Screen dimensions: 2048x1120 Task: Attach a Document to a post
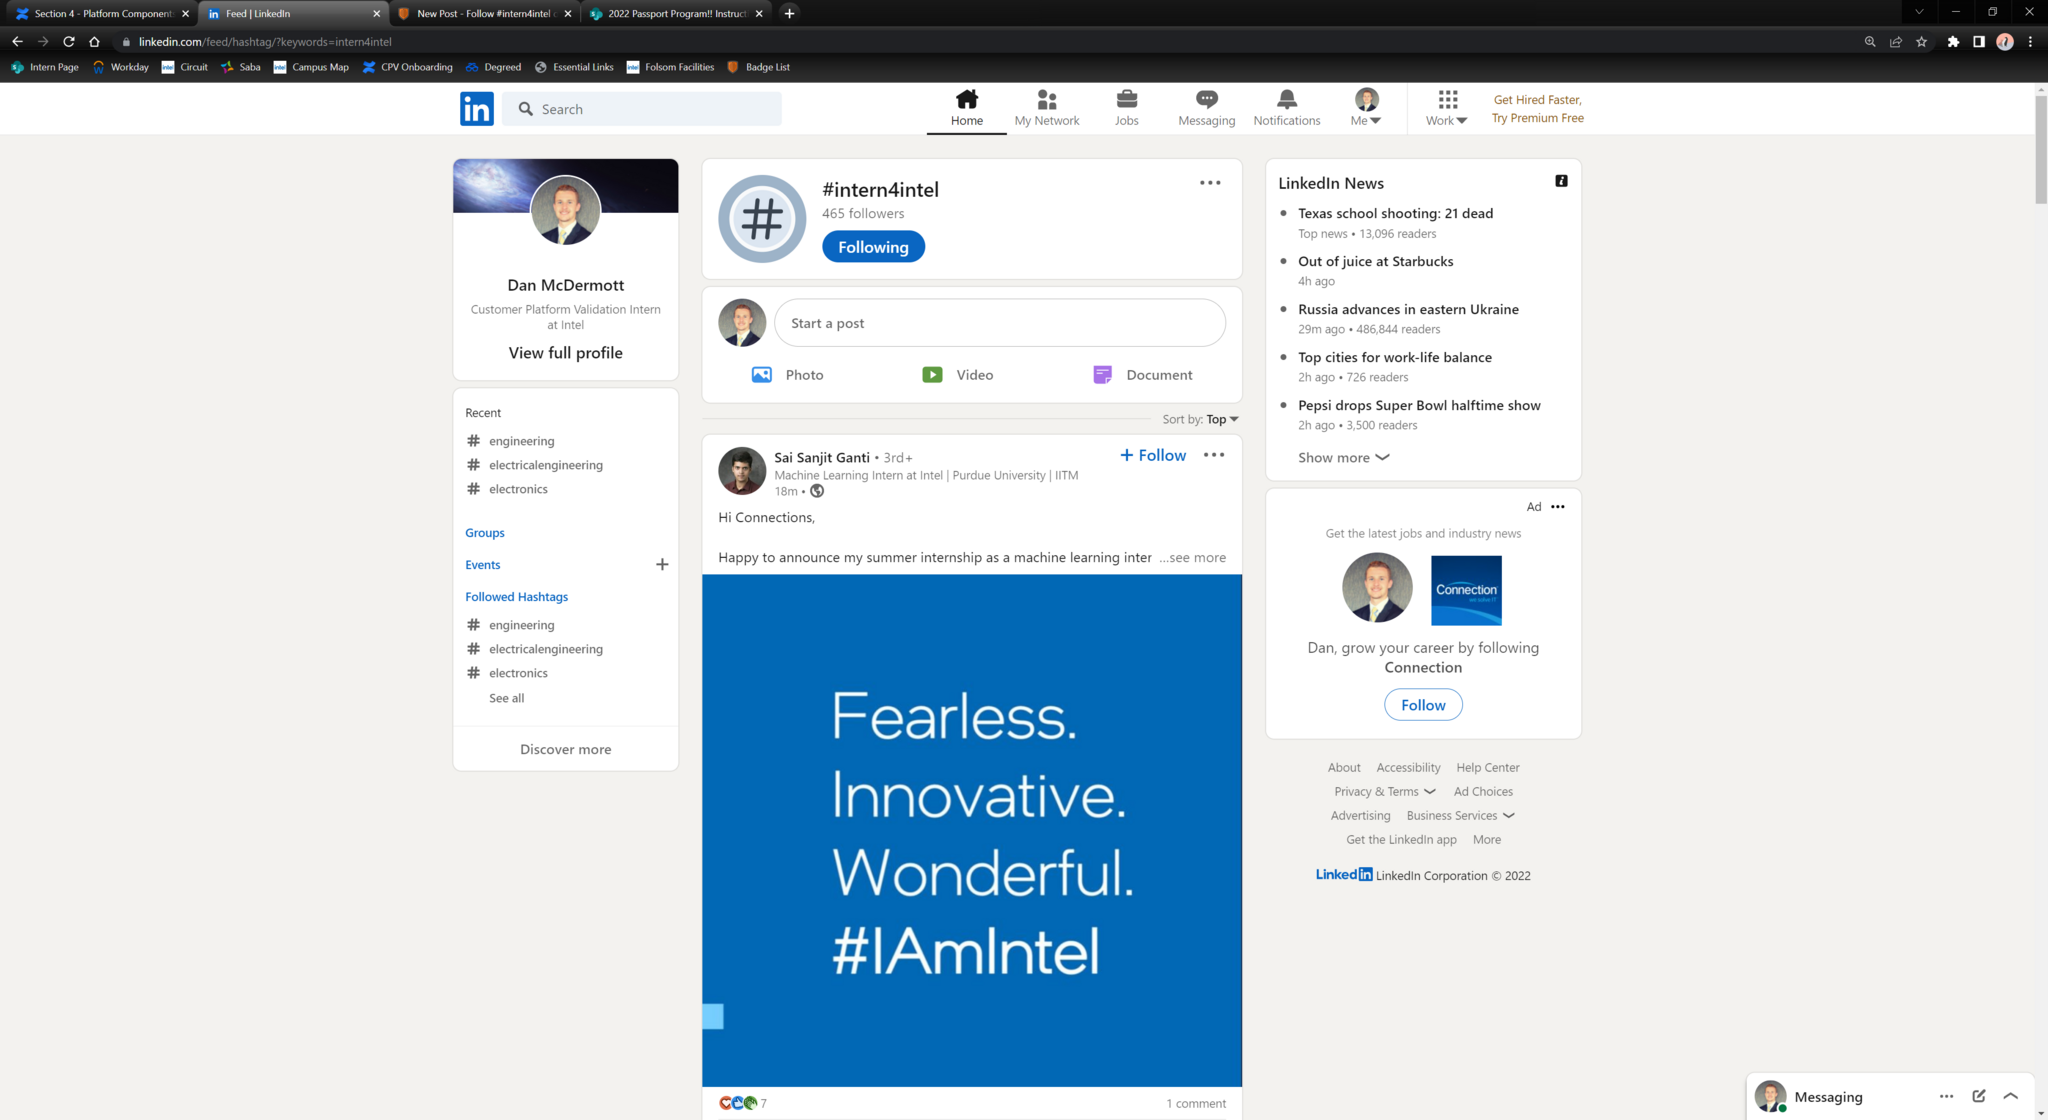pos(1142,375)
